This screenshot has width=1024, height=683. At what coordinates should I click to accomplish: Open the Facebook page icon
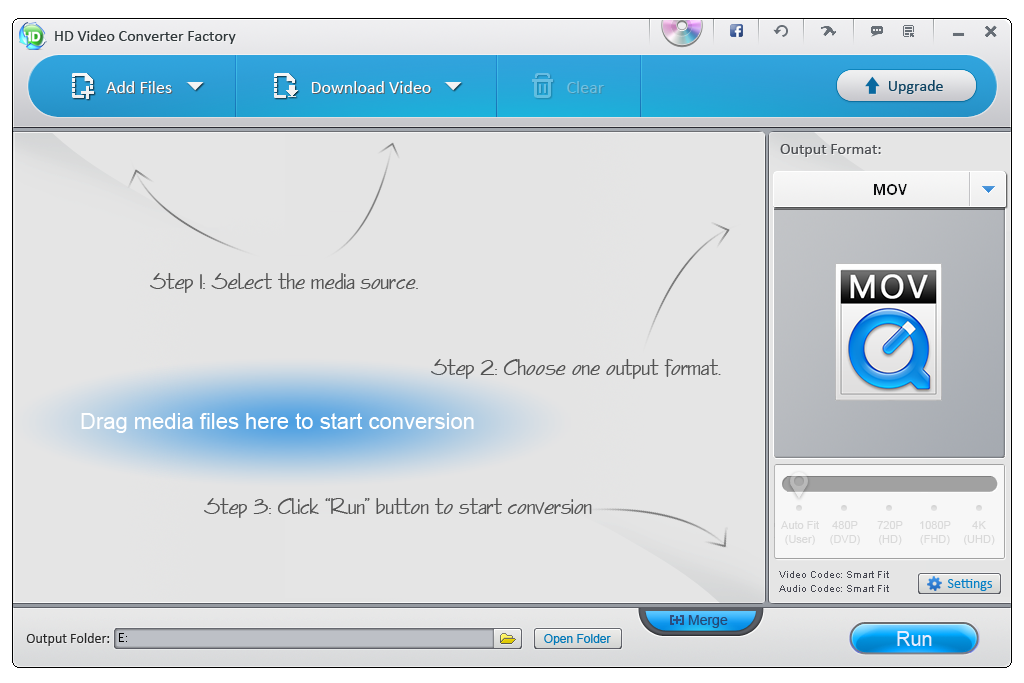[x=736, y=31]
